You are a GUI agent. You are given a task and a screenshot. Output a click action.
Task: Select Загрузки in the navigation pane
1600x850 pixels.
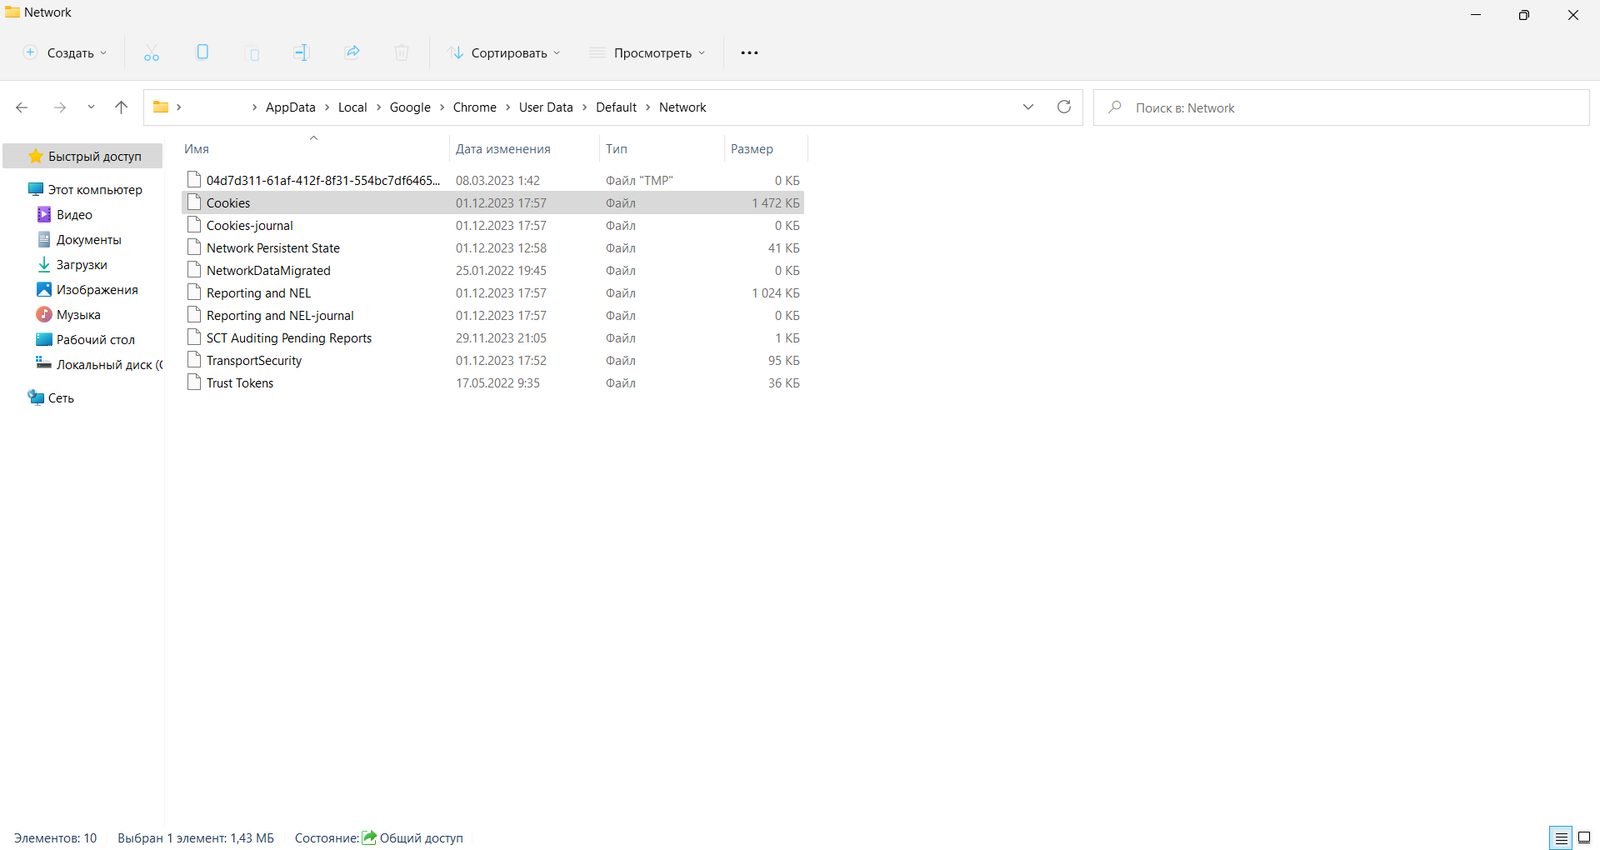(81, 265)
